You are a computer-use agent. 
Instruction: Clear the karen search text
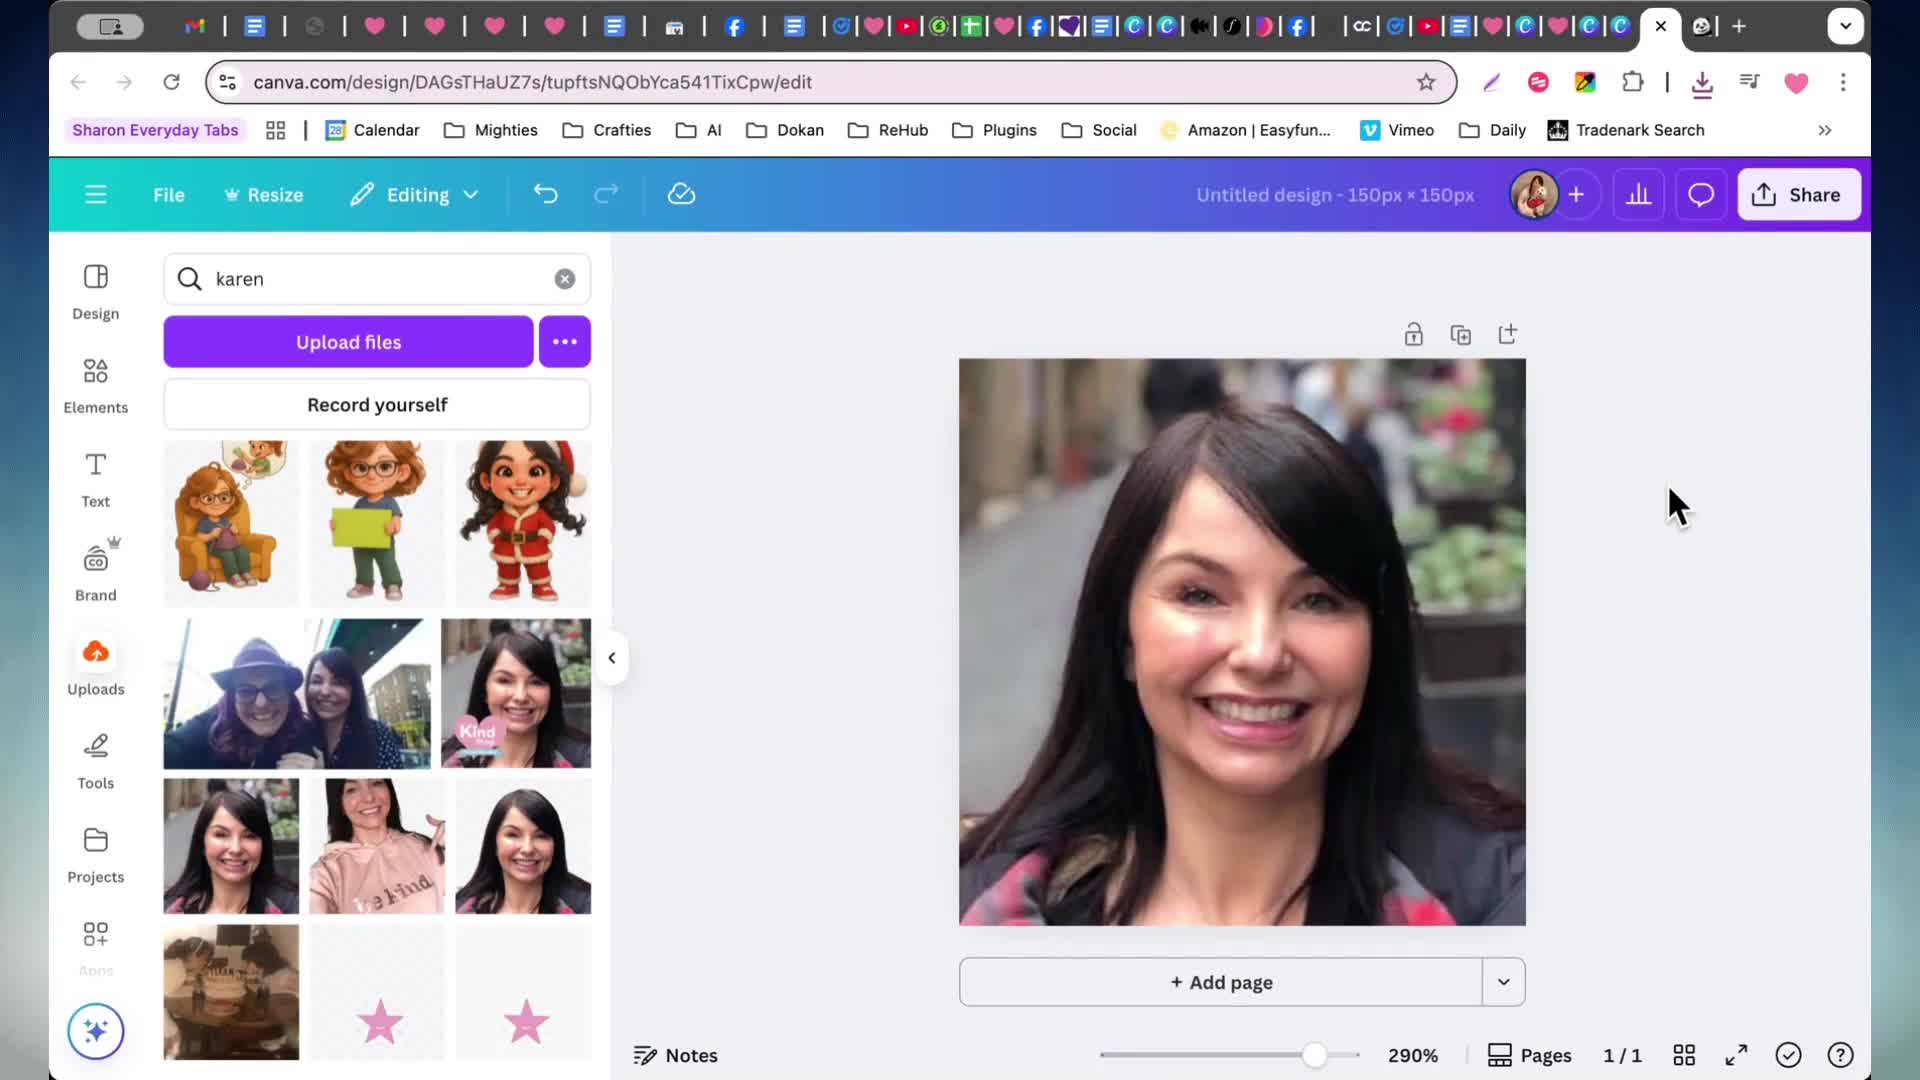pyautogui.click(x=565, y=279)
